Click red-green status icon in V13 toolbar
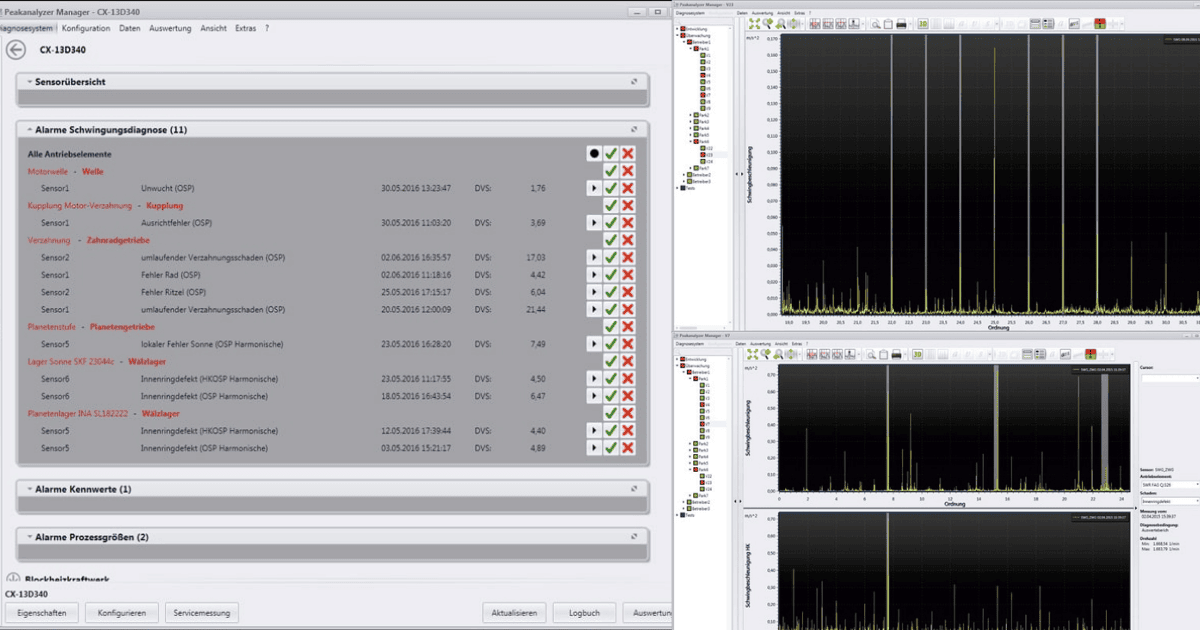Screen dimensions: 1200x630 click(1100, 24)
